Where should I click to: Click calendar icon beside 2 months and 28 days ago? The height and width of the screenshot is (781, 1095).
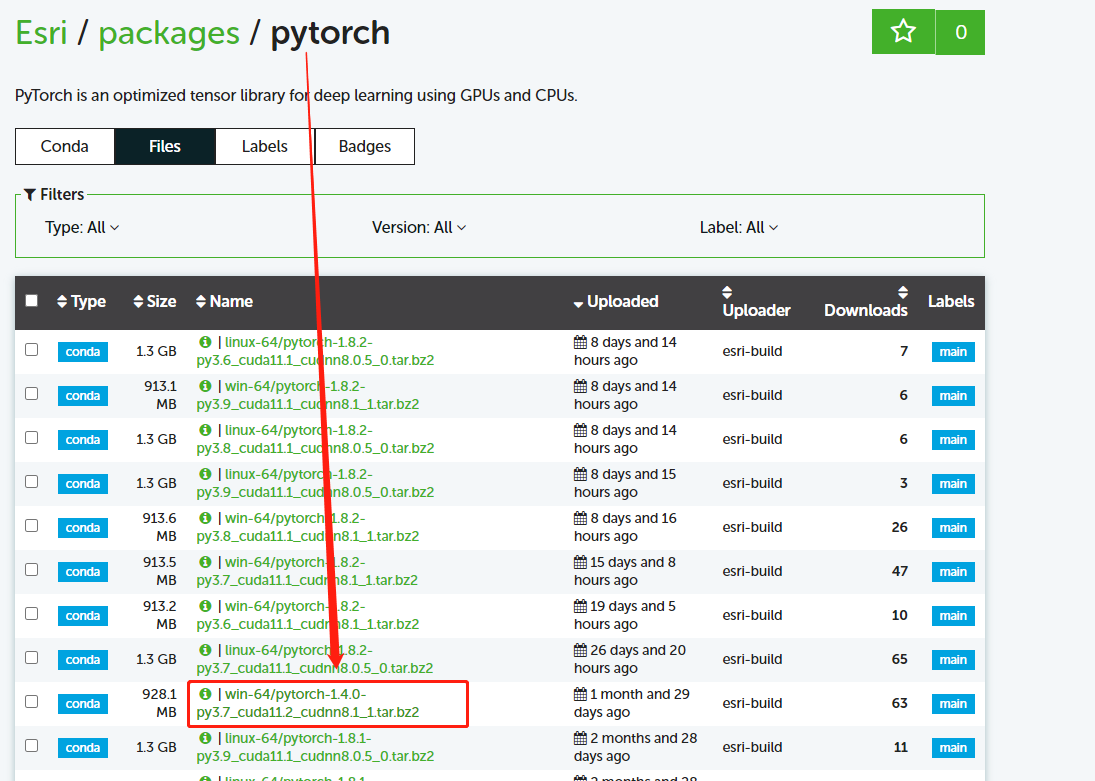tap(580, 738)
